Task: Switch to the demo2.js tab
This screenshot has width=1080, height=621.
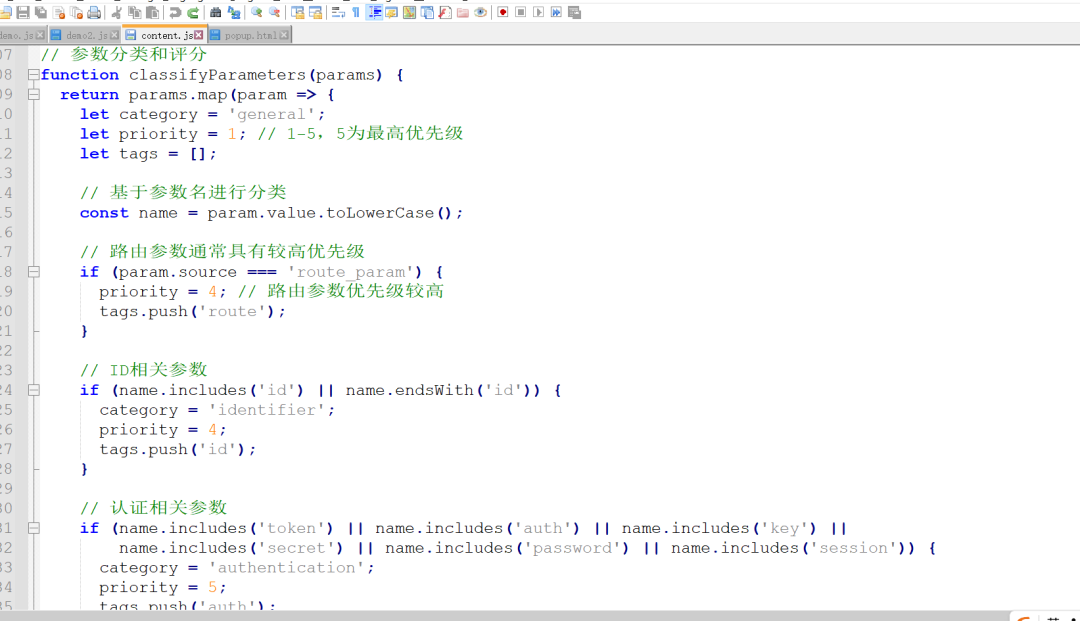Action: click(x=86, y=35)
